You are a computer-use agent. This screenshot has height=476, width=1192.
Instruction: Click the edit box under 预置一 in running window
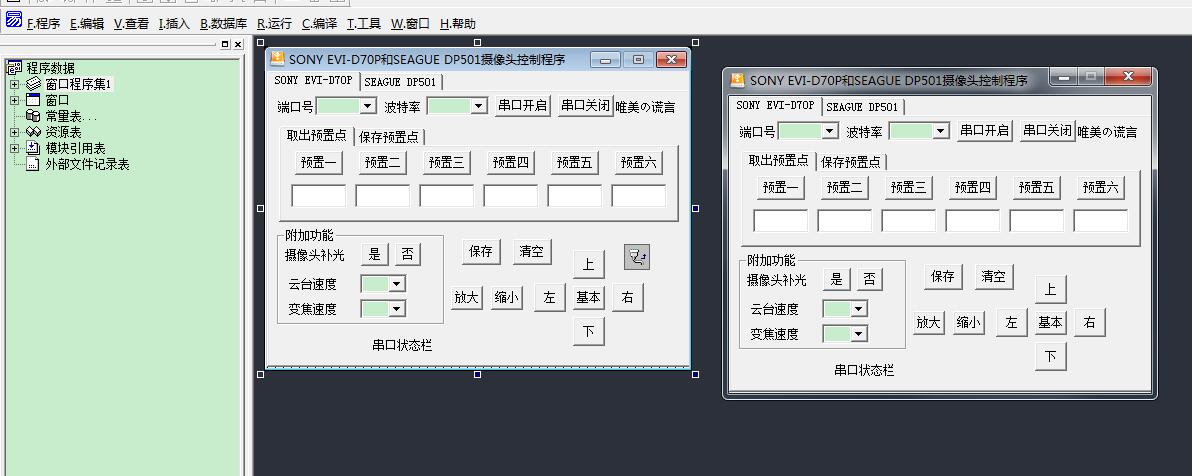click(781, 221)
